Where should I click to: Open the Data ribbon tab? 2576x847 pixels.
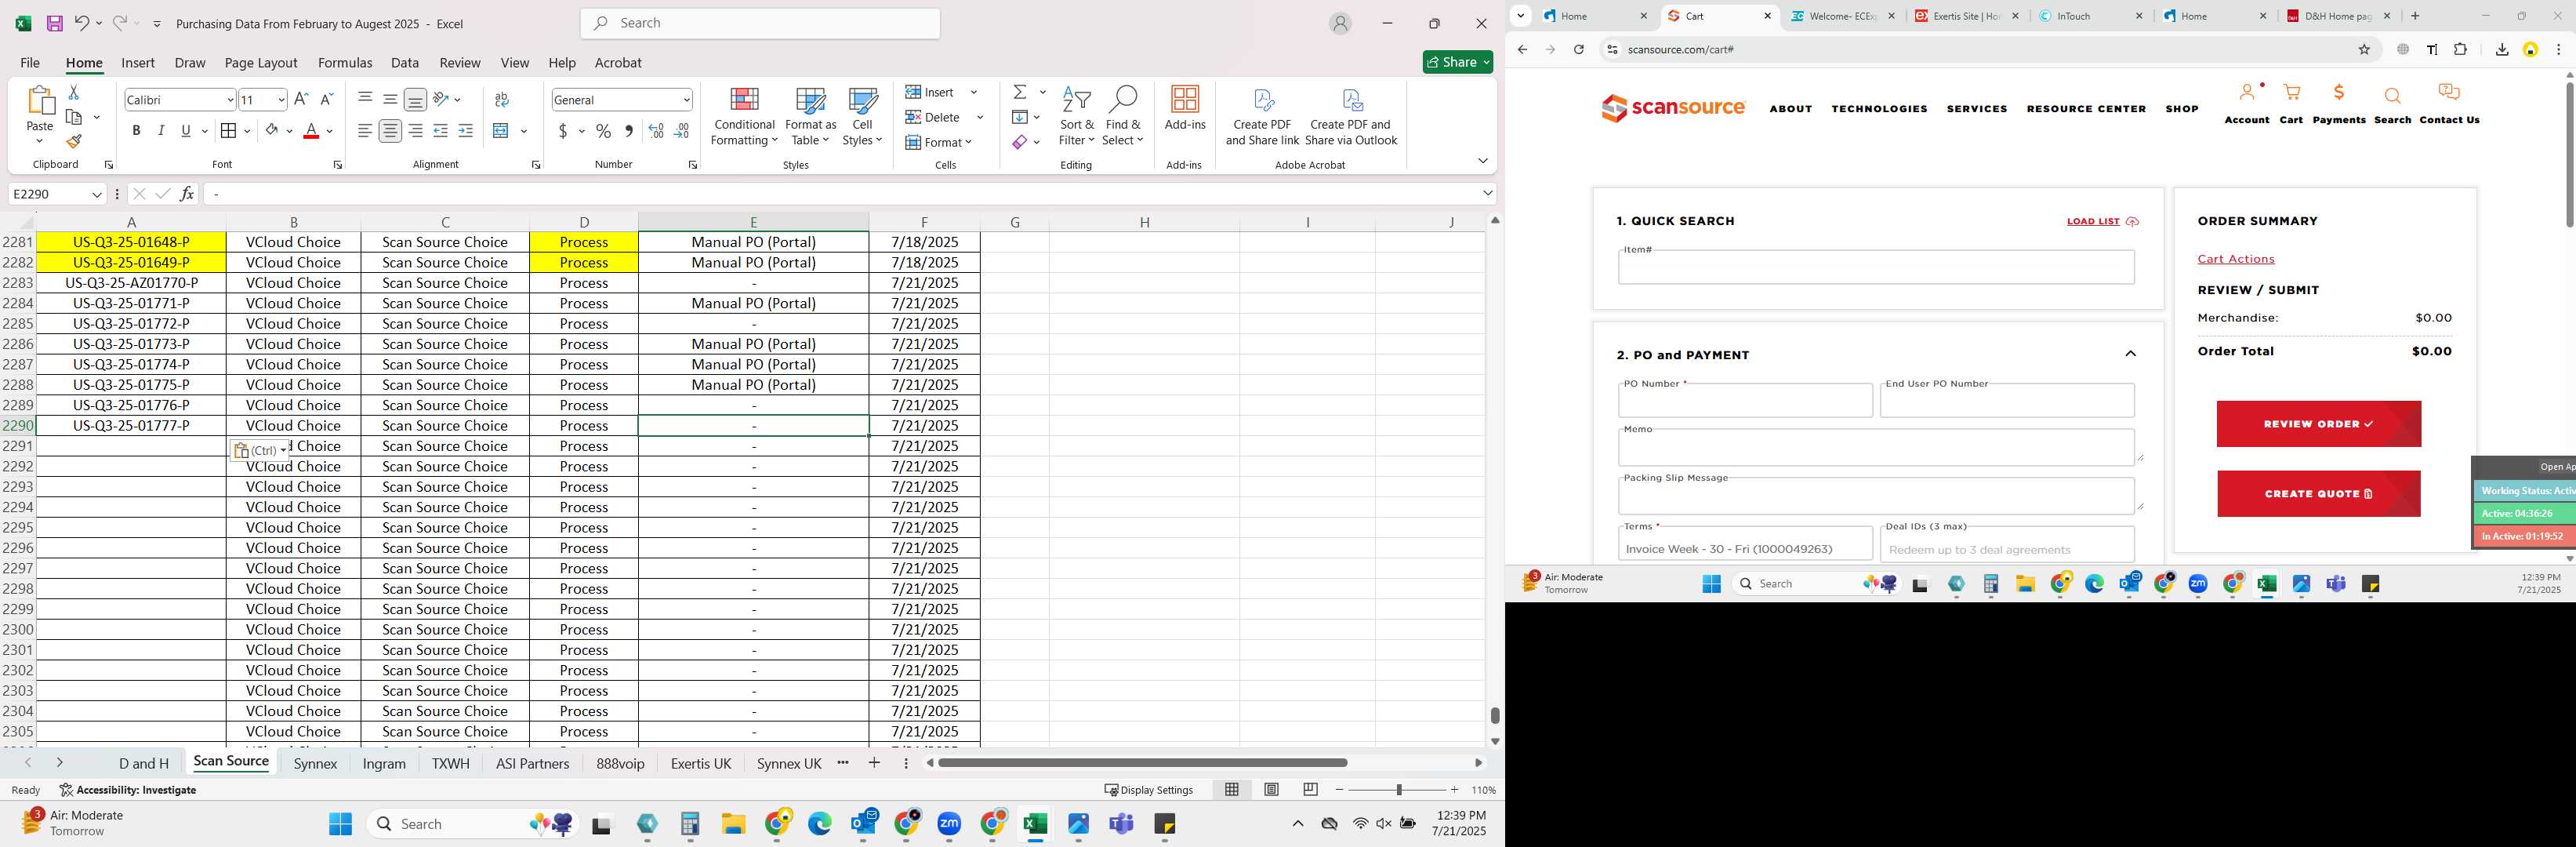pyautogui.click(x=405, y=62)
